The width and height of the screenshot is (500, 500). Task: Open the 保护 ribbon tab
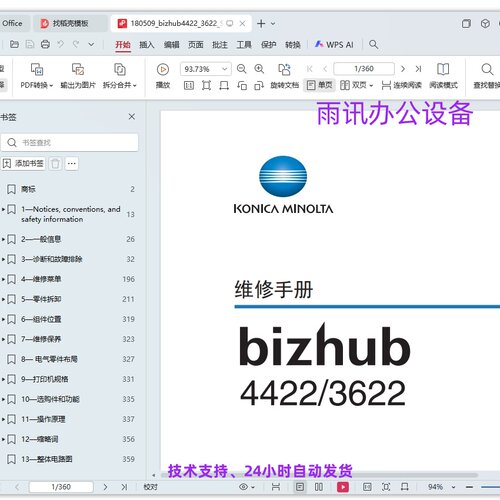coord(268,45)
